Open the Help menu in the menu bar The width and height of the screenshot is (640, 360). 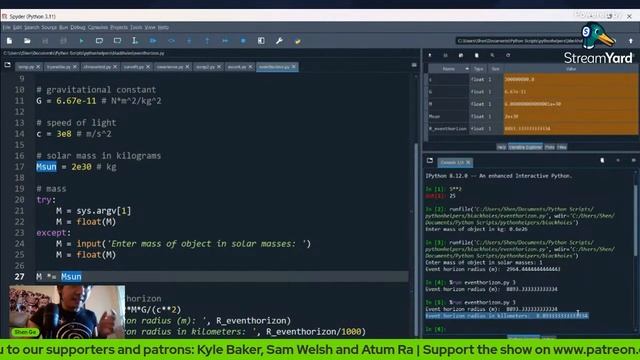point(163,27)
